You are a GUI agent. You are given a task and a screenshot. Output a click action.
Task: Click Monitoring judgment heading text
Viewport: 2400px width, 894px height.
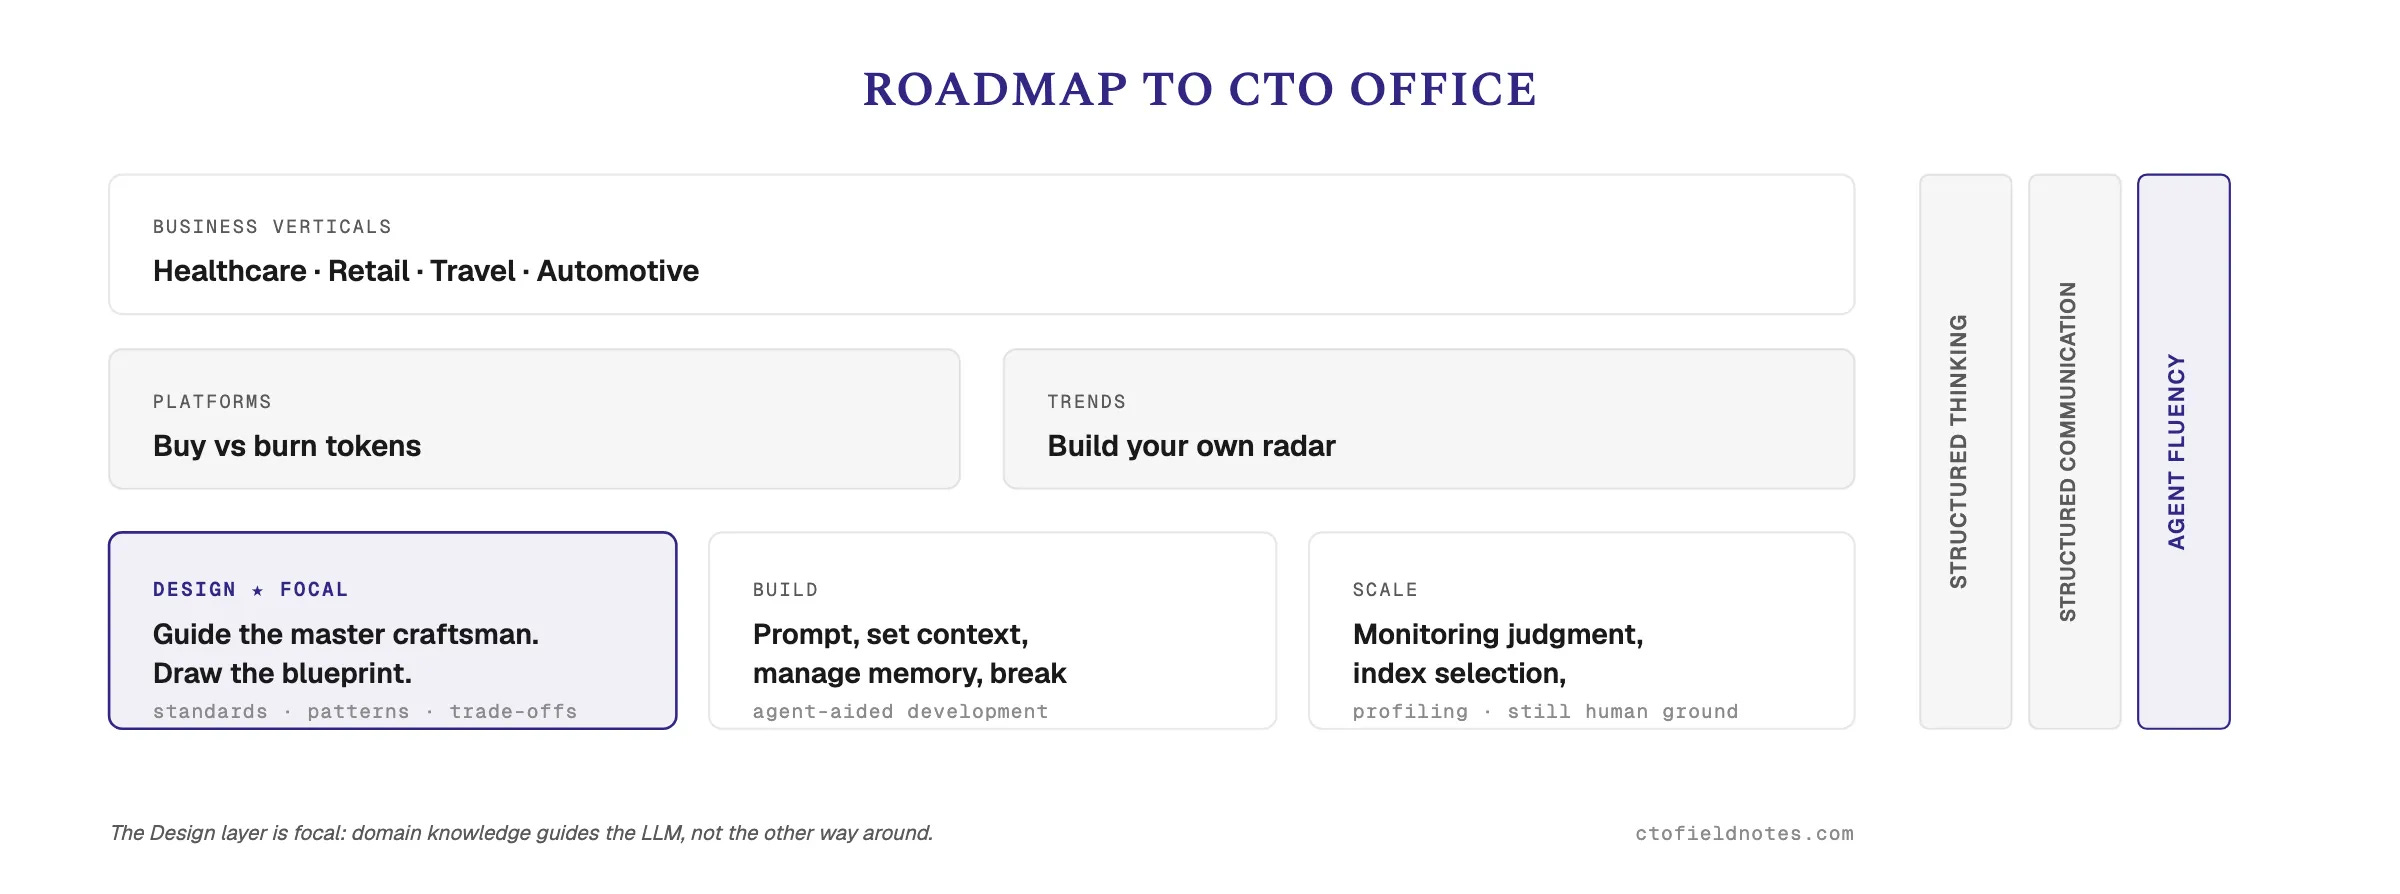coord(1498,635)
